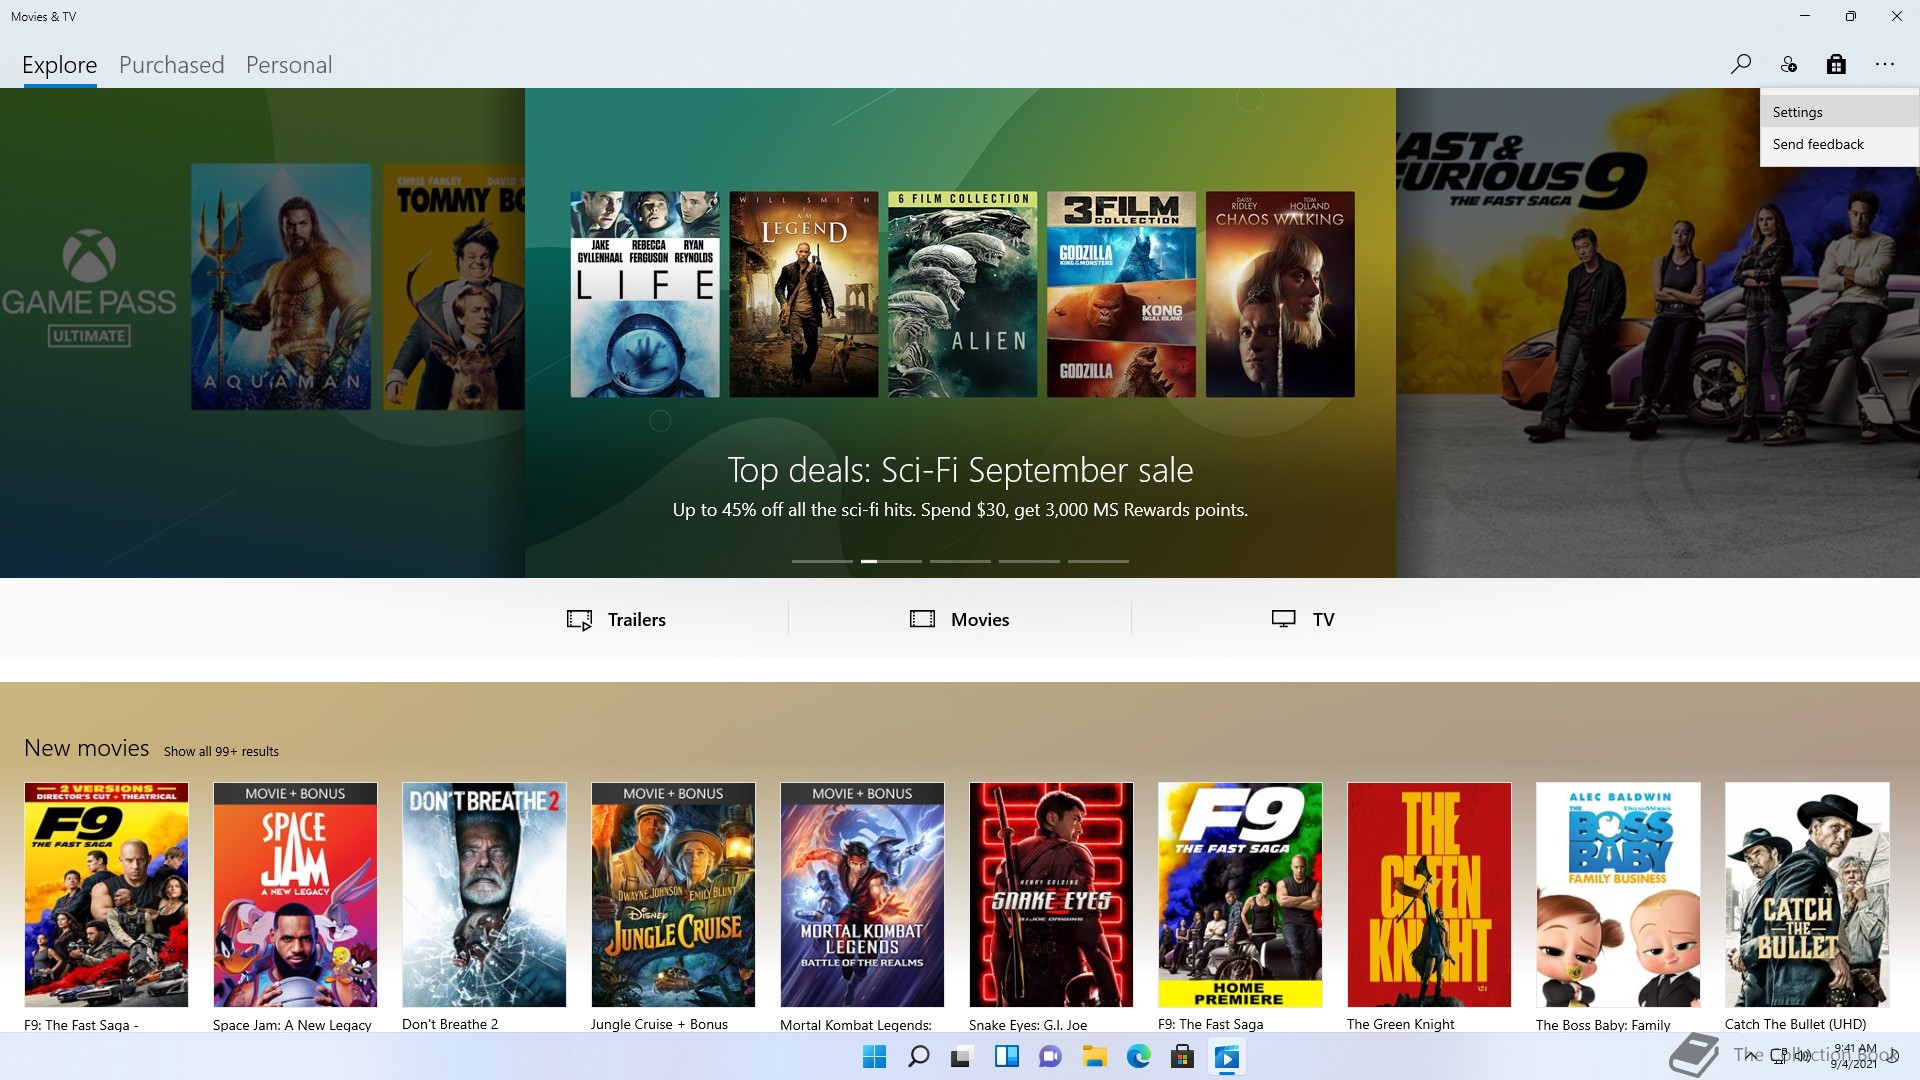Open The Boss Baby: Family Business thumbnail
The width and height of the screenshot is (1920, 1080).
pos(1618,895)
